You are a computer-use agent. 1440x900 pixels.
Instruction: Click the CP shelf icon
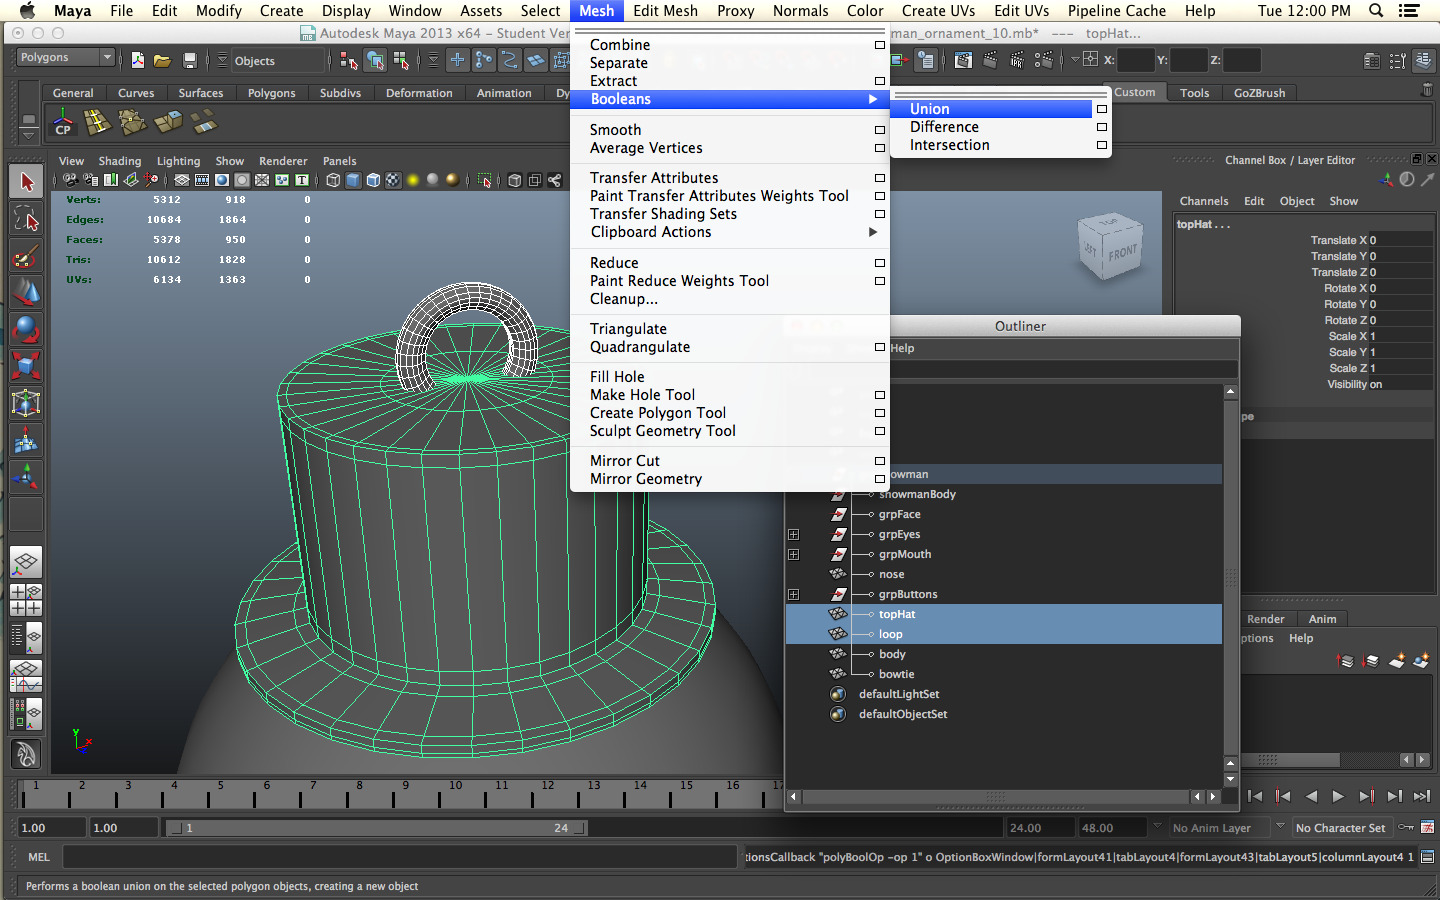[63, 123]
